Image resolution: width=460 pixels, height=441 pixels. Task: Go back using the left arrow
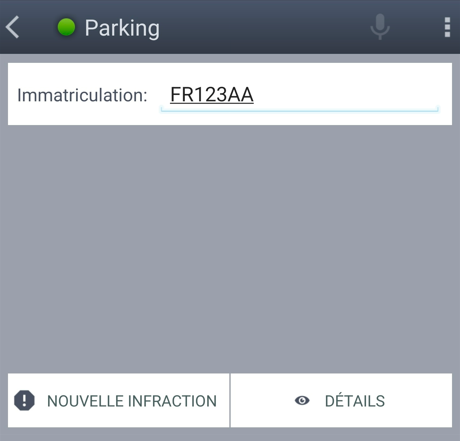(x=13, y=27)
